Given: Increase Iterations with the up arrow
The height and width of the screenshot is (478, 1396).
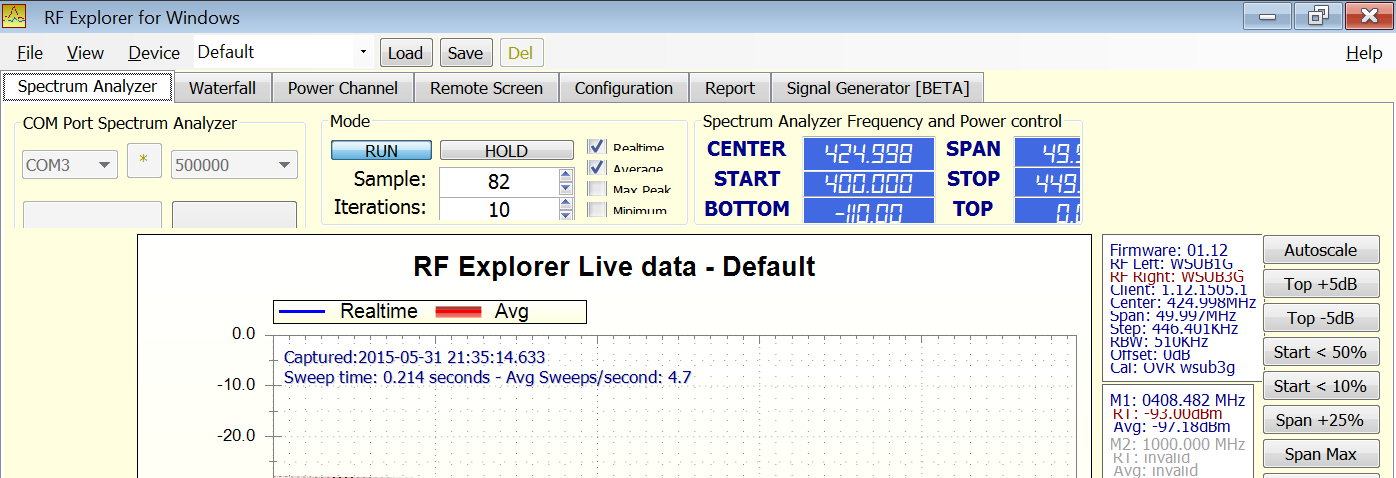Looking at the screenshot, I should [566, 203].
